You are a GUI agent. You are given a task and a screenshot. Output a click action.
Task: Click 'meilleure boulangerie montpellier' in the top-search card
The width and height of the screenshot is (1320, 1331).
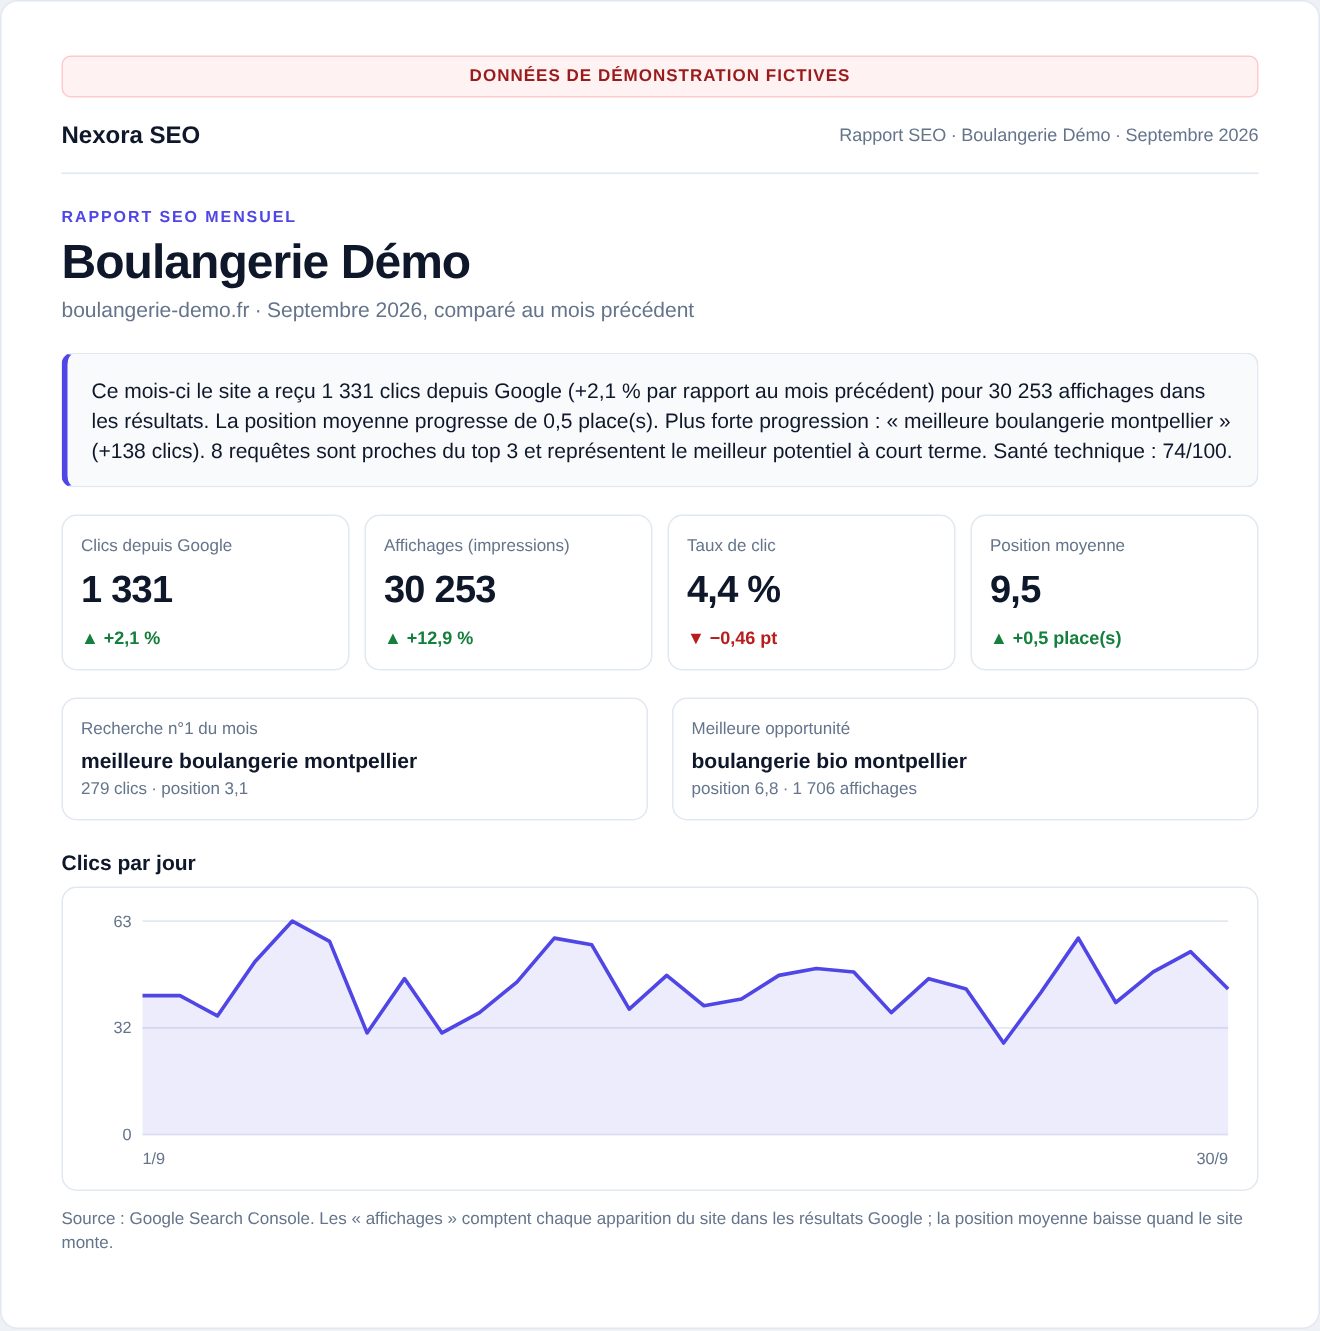click(249, 761)
